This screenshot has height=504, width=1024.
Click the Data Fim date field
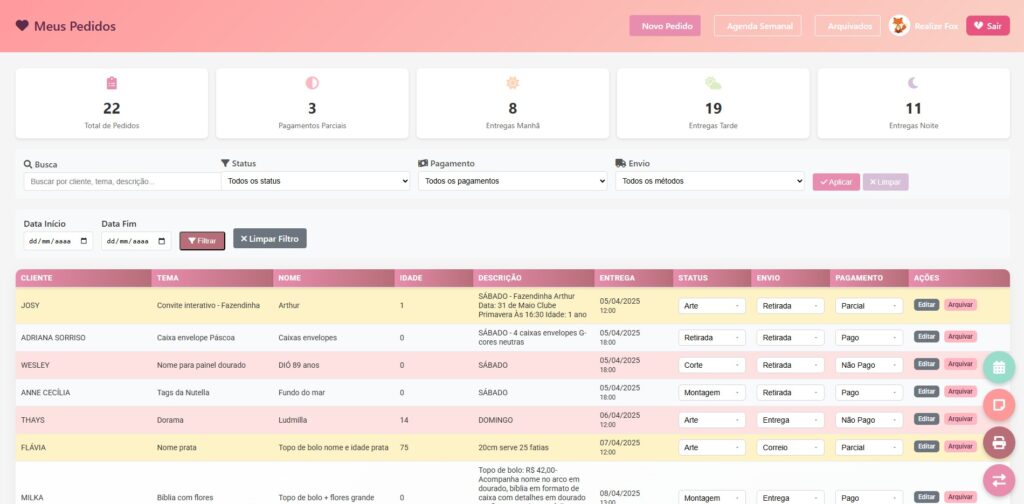point(136,241)
